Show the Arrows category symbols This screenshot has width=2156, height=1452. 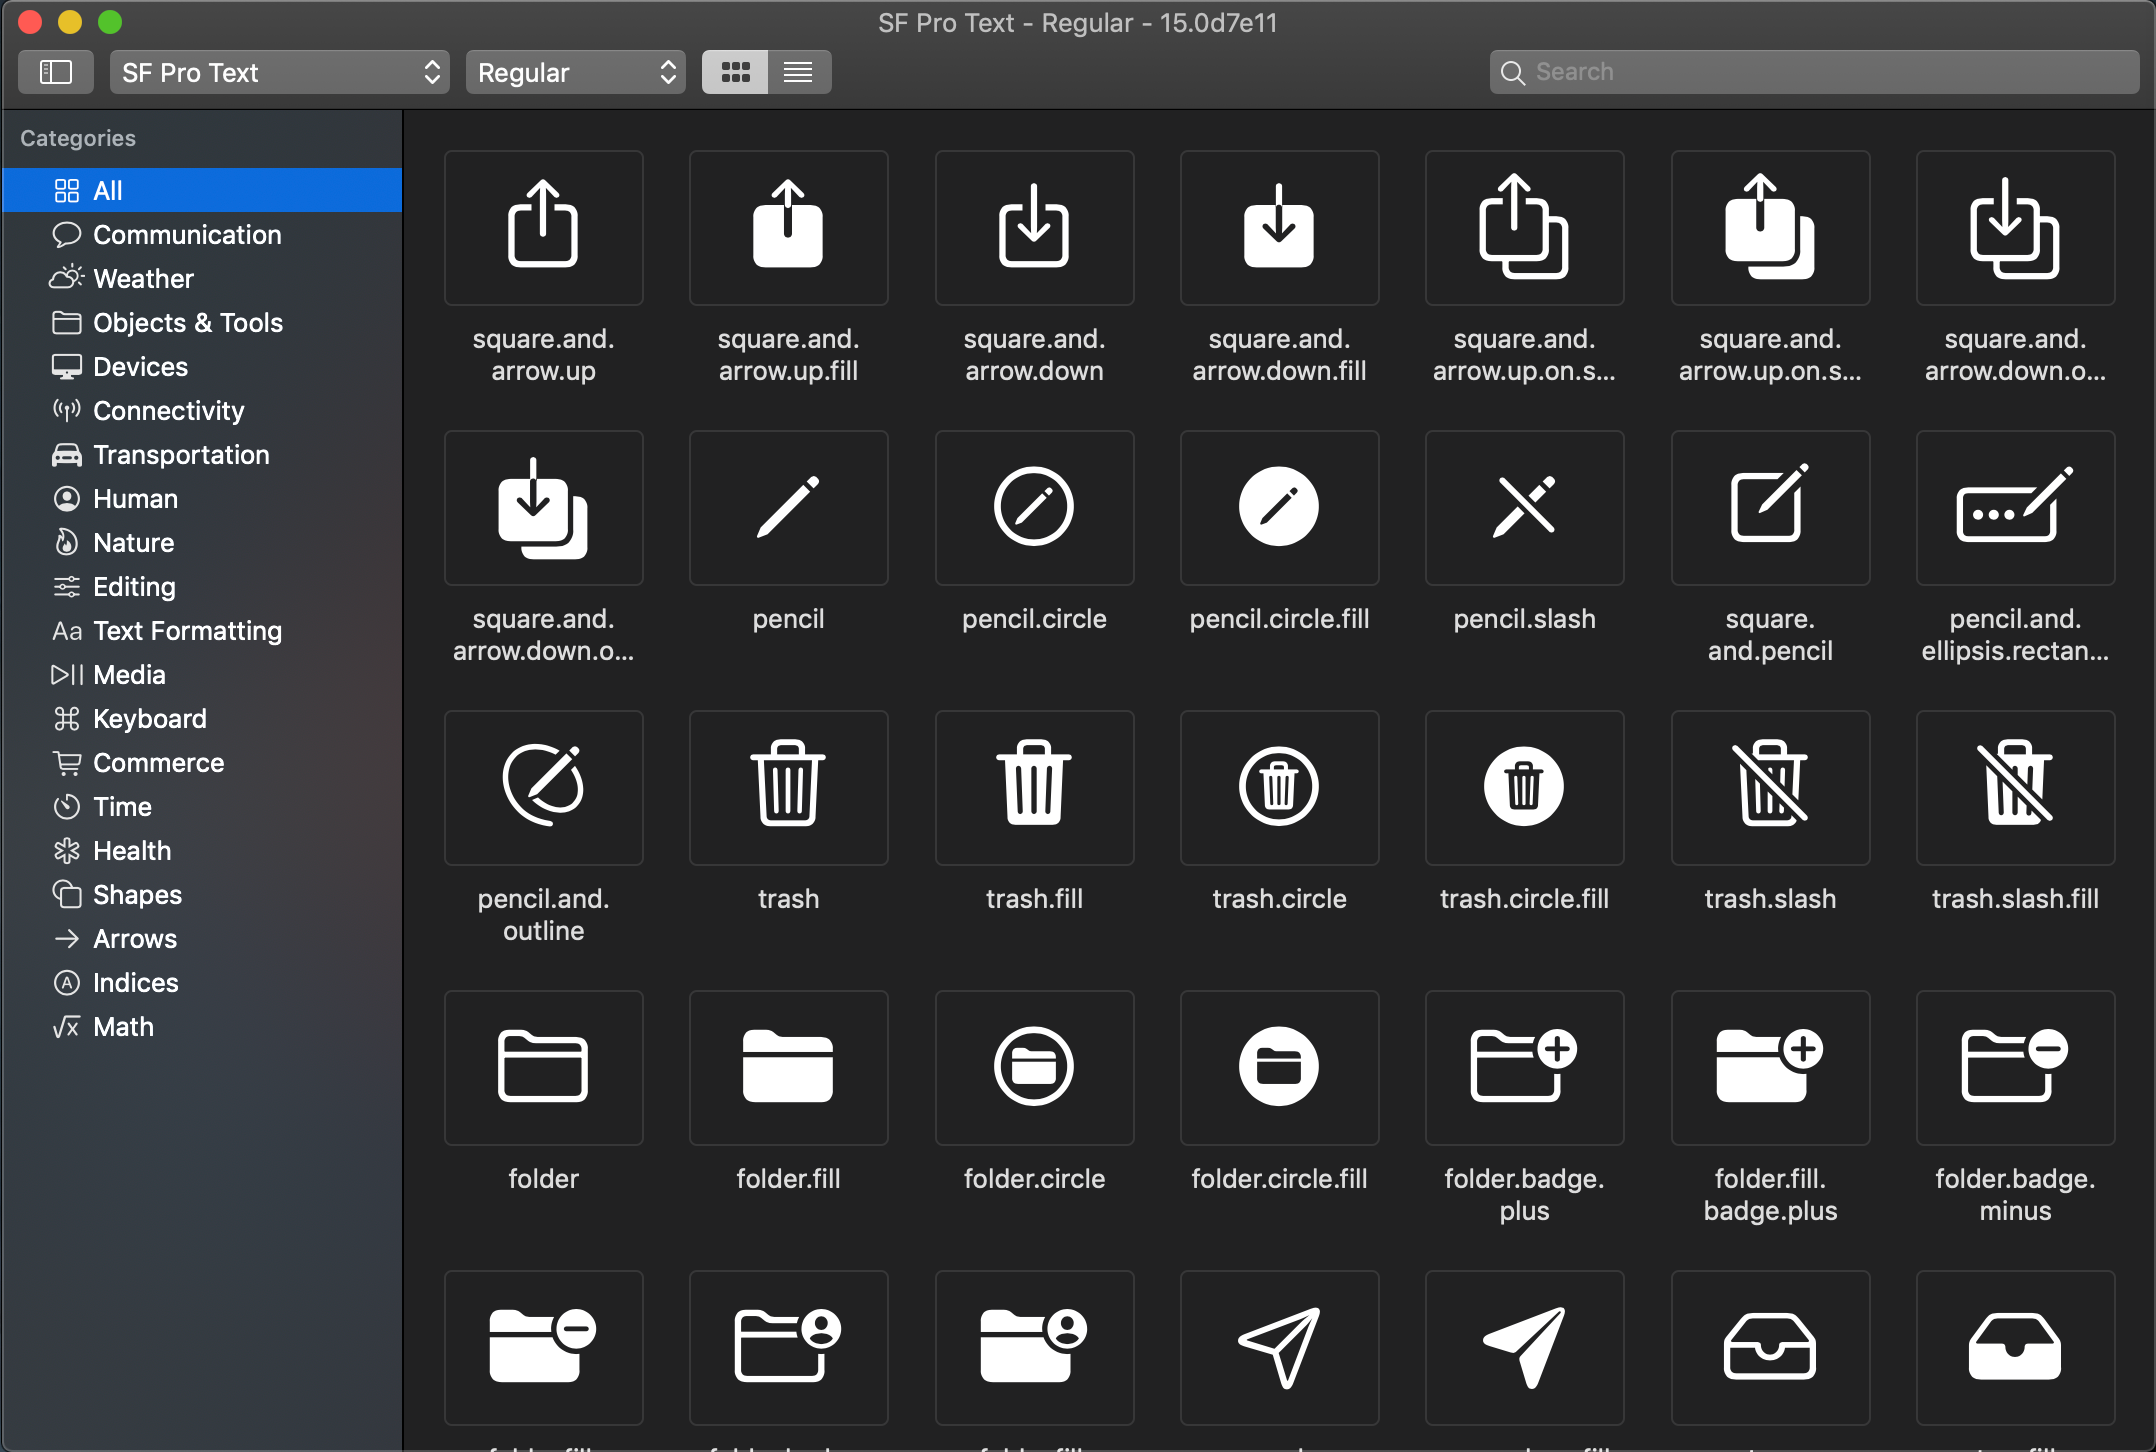click(134, 938)
